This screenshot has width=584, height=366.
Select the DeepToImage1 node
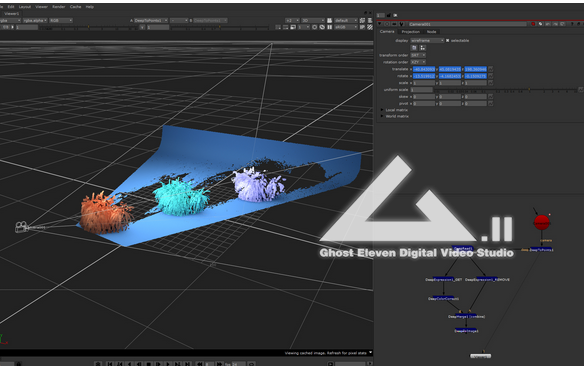[466, 331]
